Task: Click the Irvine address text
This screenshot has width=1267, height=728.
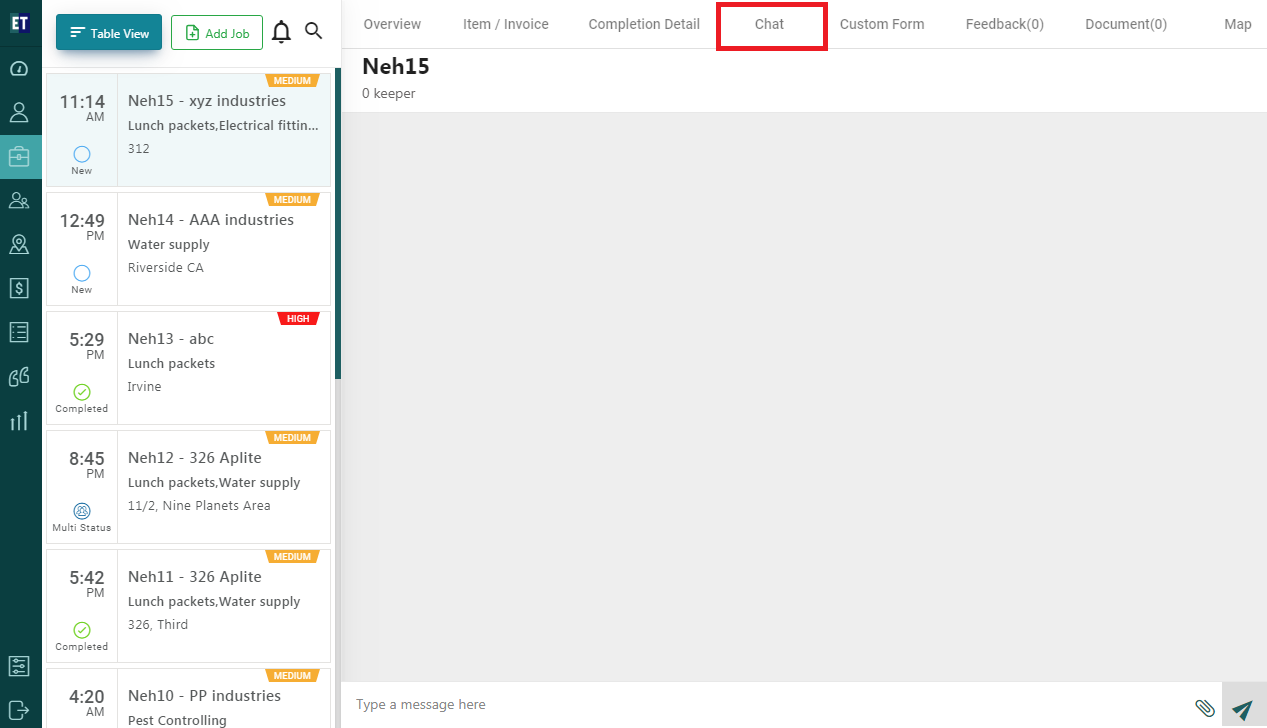Action: pyautogui.click(x=145, y=387)
